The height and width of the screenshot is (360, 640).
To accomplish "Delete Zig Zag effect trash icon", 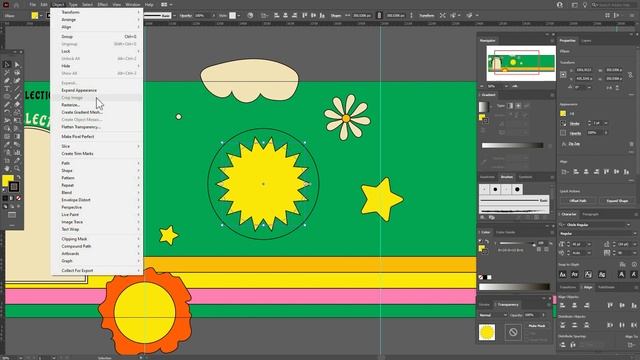I will [x=631, y=144].
